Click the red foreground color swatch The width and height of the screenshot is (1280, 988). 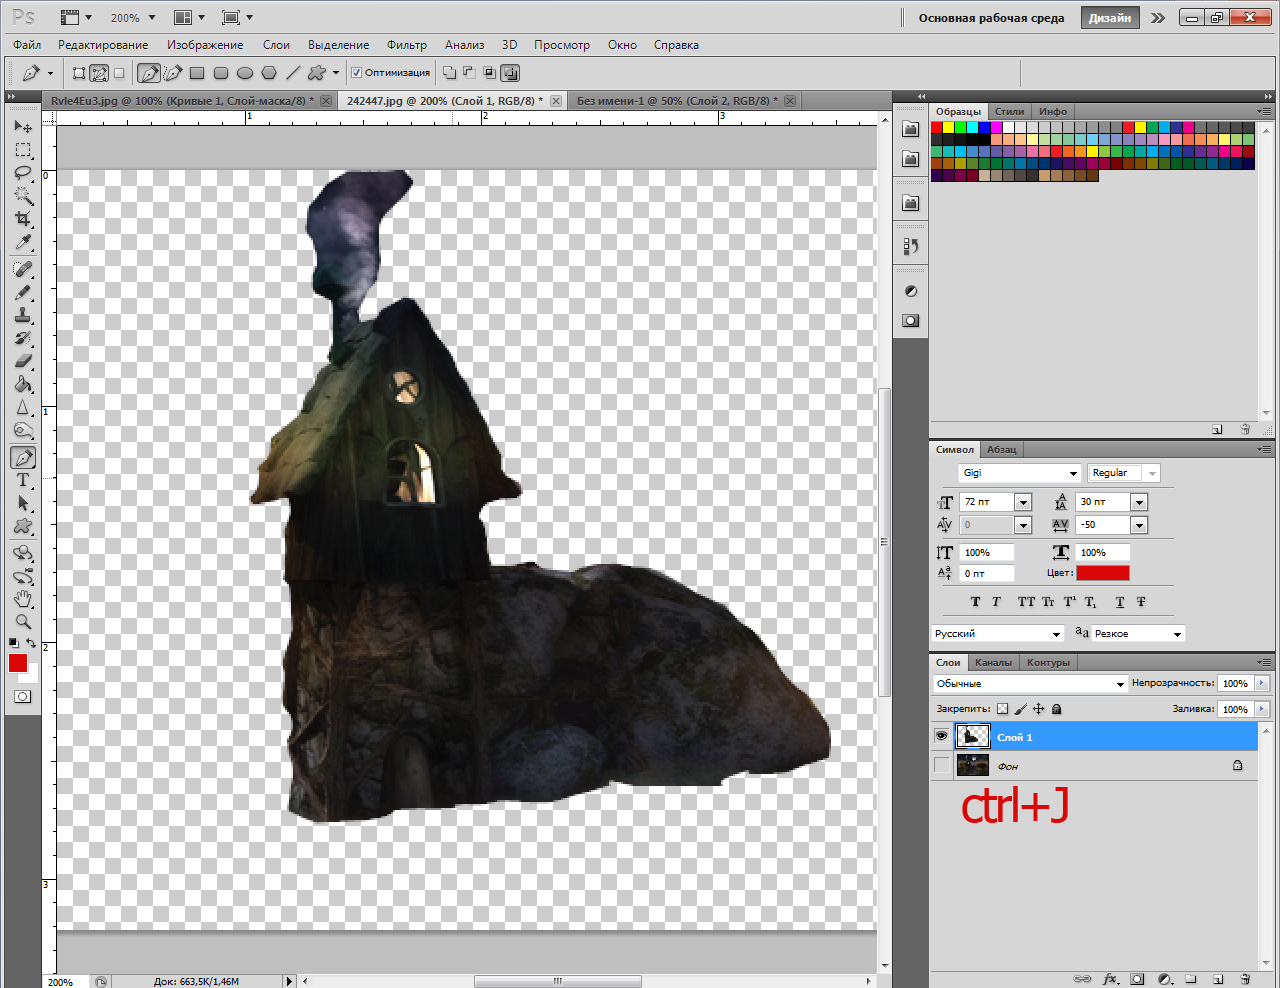18,663
